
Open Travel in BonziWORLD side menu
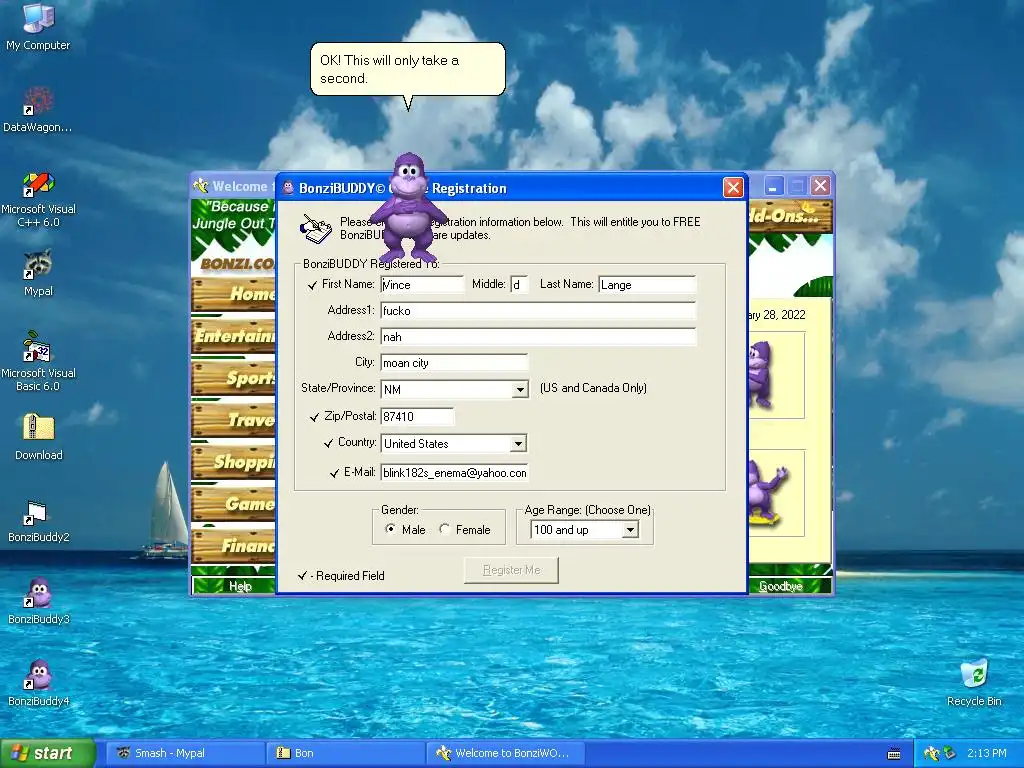tap(234, 420)
